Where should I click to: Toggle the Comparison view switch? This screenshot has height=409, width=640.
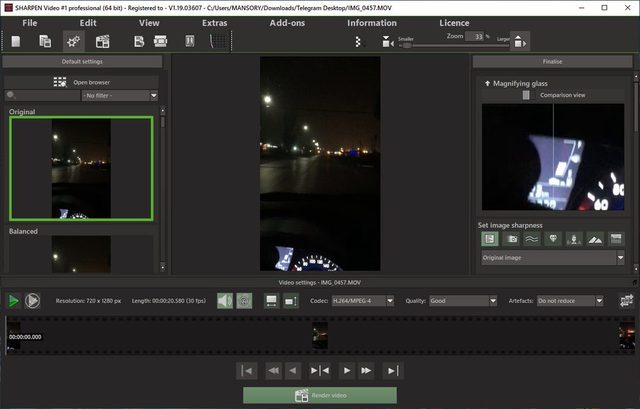[526, 95]
